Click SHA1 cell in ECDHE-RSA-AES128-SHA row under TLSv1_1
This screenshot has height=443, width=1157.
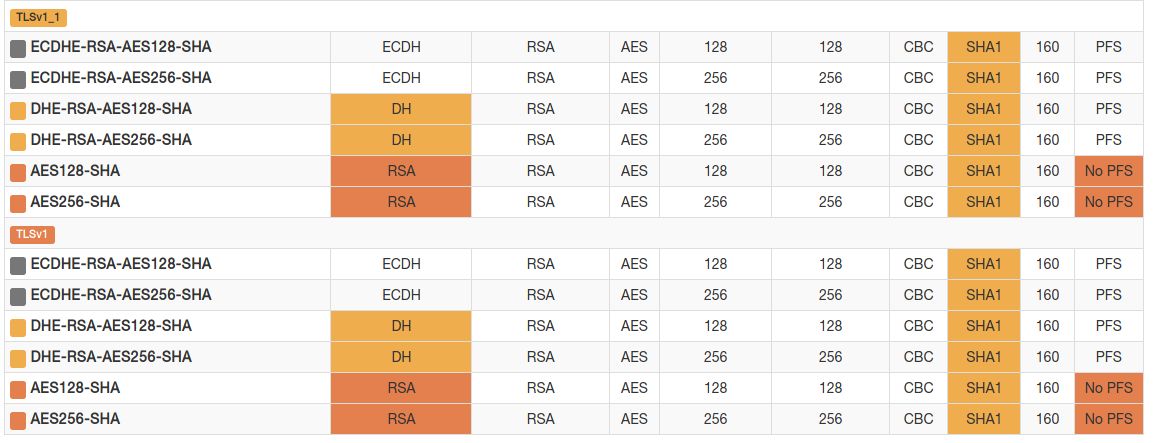point(983,47)
